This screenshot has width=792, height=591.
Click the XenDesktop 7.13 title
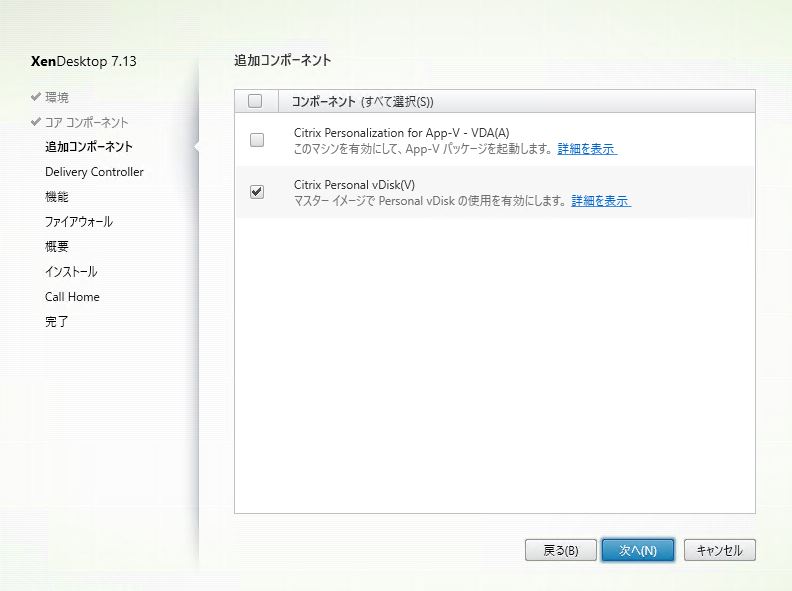(x=84, y=61)
